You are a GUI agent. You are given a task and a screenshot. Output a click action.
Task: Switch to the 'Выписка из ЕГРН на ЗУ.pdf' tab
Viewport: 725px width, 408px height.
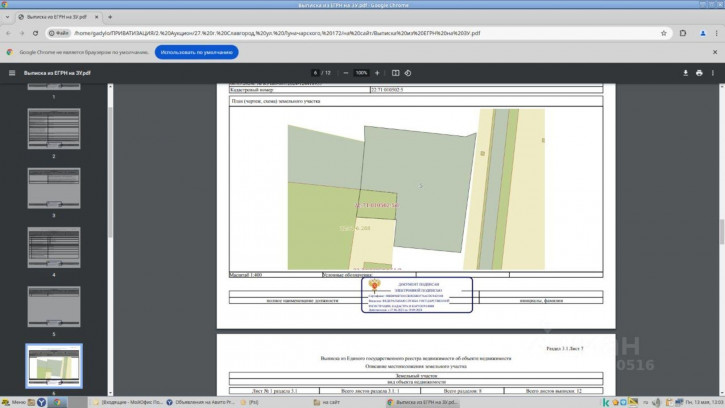57,17
